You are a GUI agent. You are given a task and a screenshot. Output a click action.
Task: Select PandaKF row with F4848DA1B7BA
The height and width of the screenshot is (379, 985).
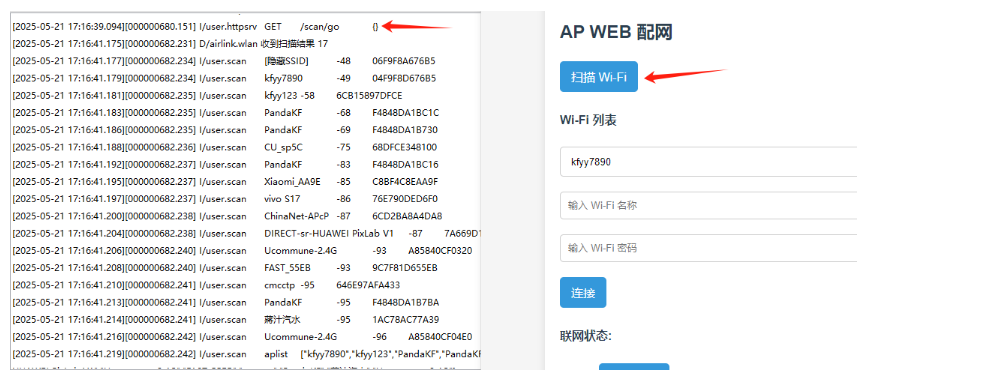[x=226, y=302]
